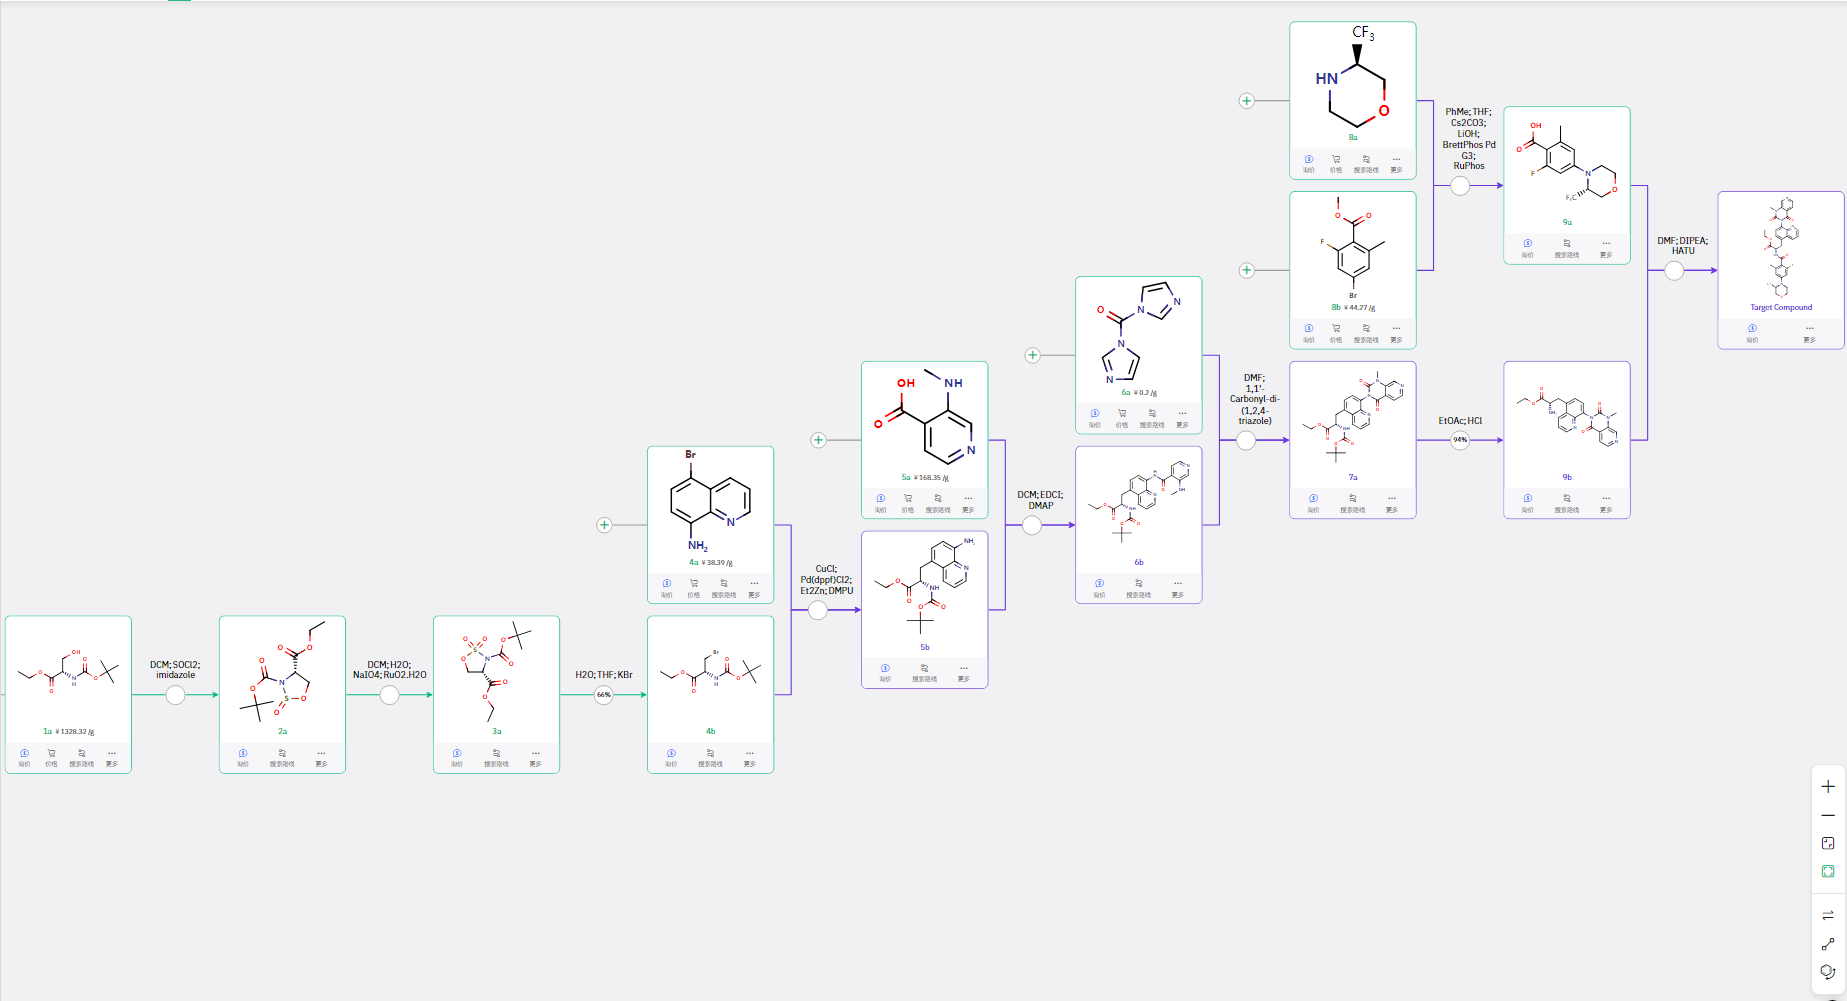The image size is (1847, 1001).
Task: Expand the plus node left of compound 4a
Action: 604,525
